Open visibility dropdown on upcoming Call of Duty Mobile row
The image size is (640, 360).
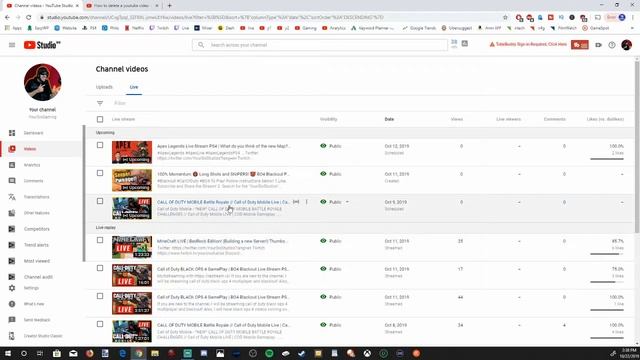[347, 202]
